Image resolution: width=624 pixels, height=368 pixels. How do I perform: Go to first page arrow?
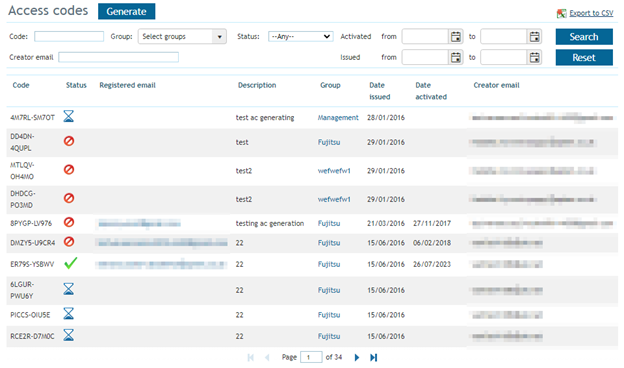250,357
